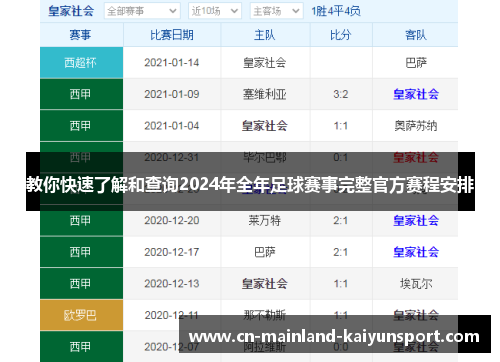Click the 皇家社会 team title
Viewport: 500px width, 362px height.
(x=71, y=11)
